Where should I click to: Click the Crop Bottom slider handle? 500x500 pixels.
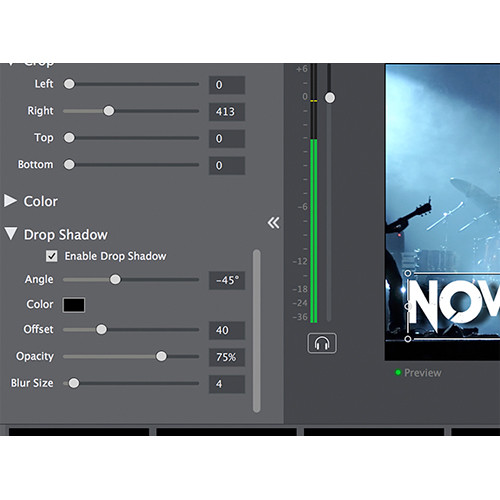tap(69, 165)
